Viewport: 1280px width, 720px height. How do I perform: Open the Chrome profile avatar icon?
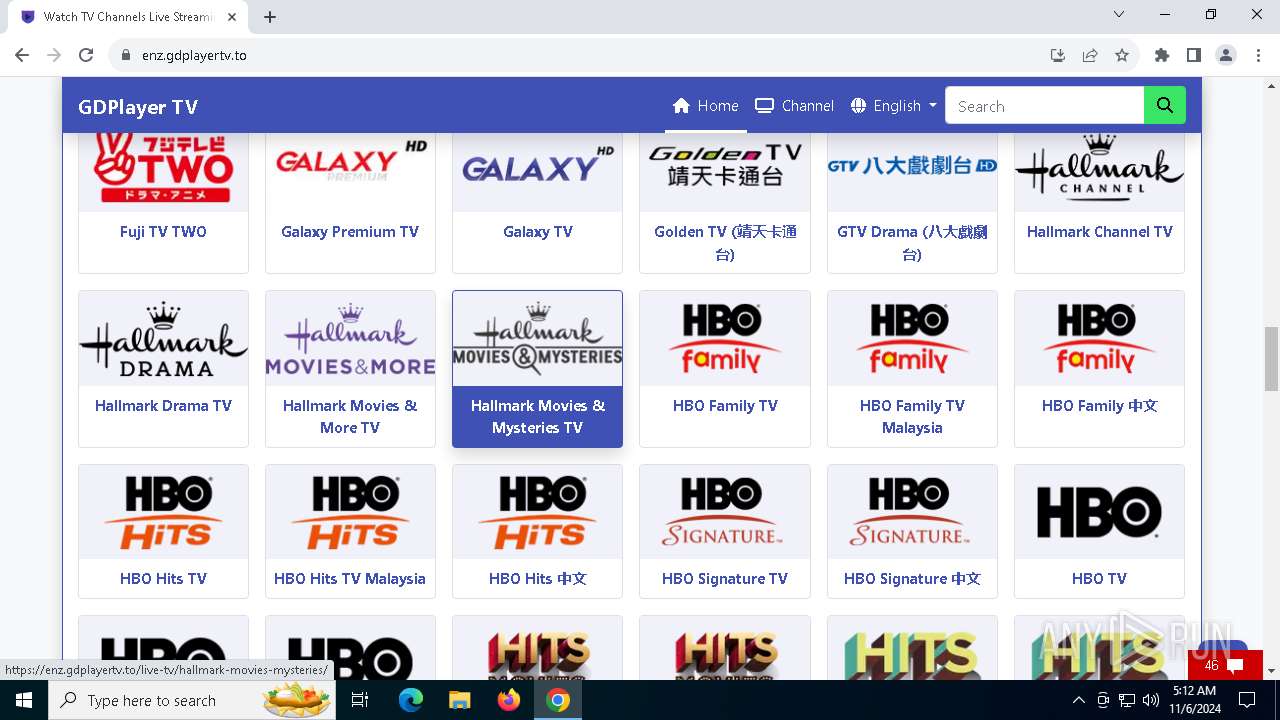(1226, 55)
